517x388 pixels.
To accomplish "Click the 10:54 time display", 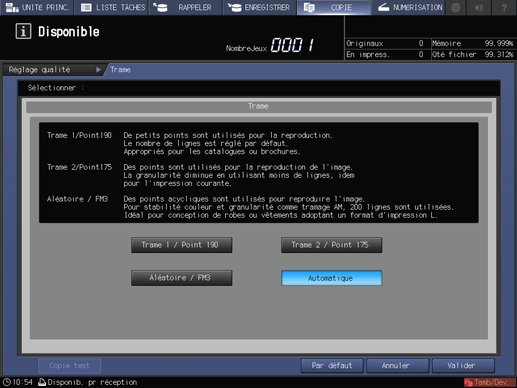I will click(23, 382).
